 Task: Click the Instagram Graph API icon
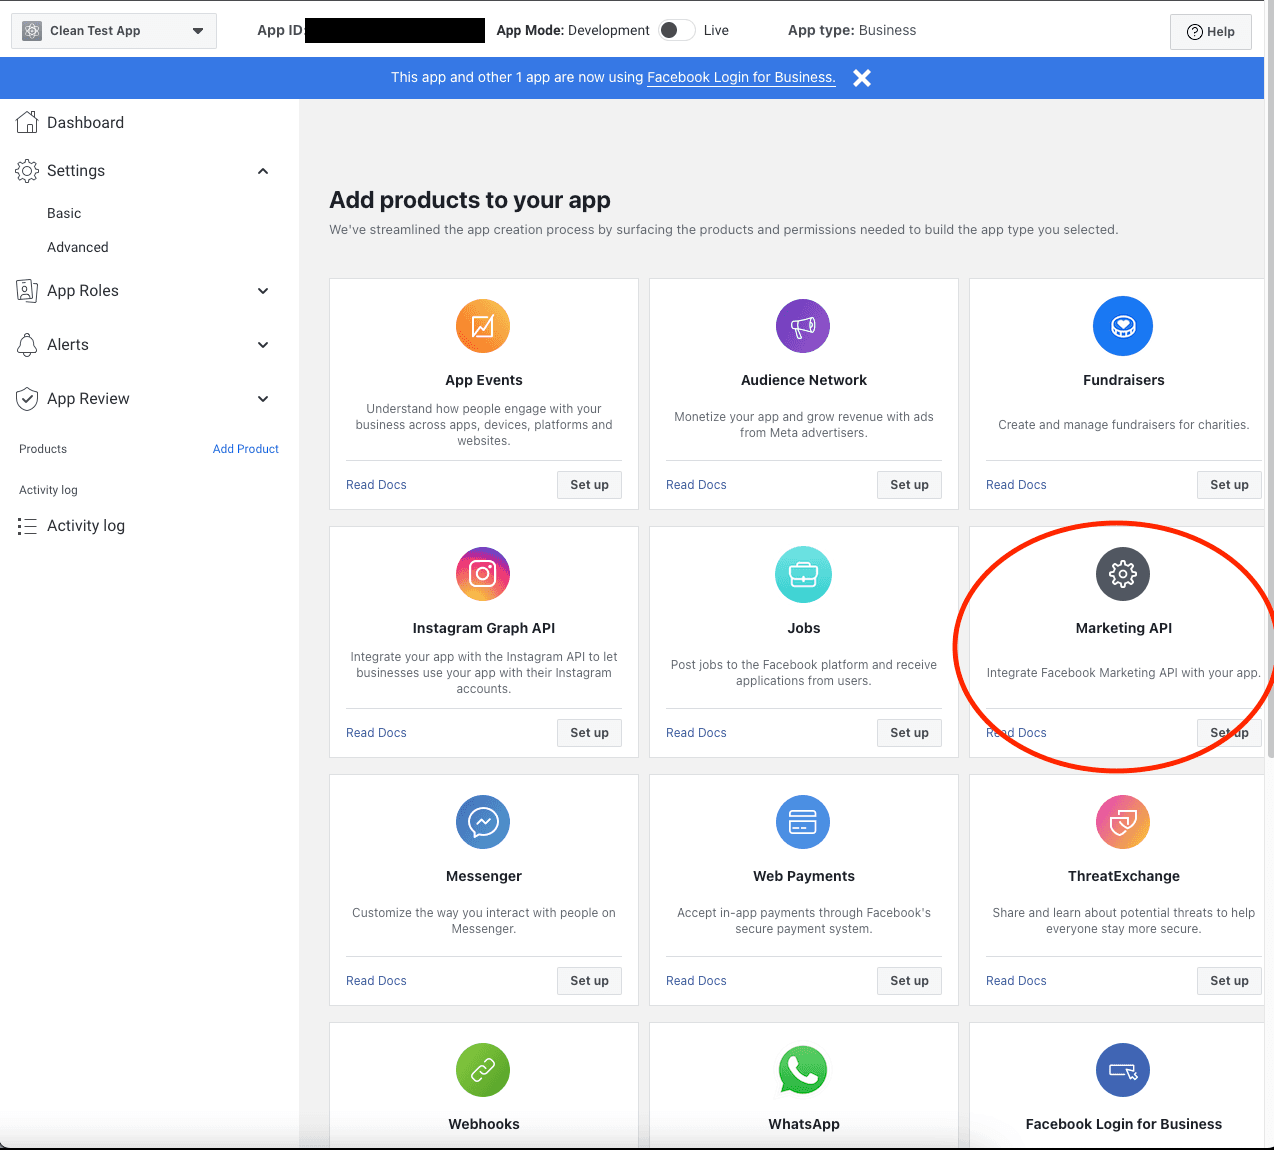coord(483,574)
